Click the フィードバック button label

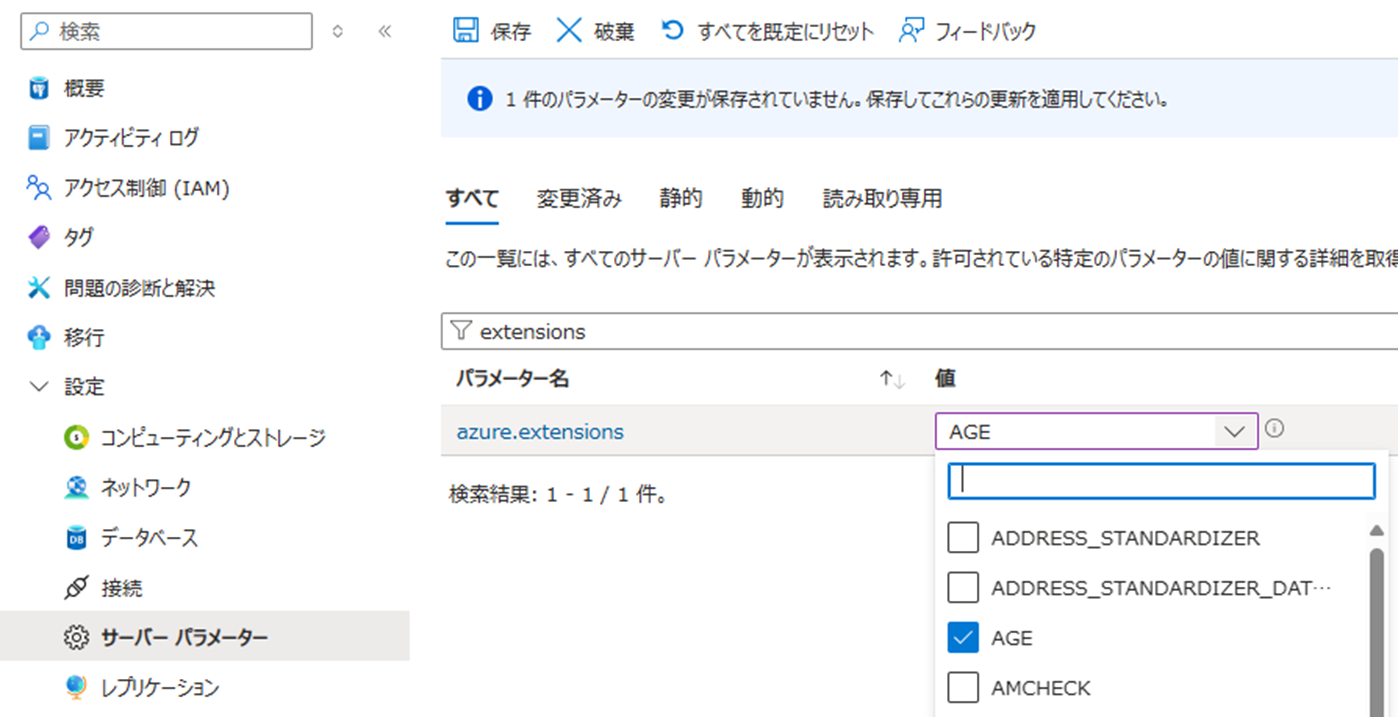click(x=986, y=31)
